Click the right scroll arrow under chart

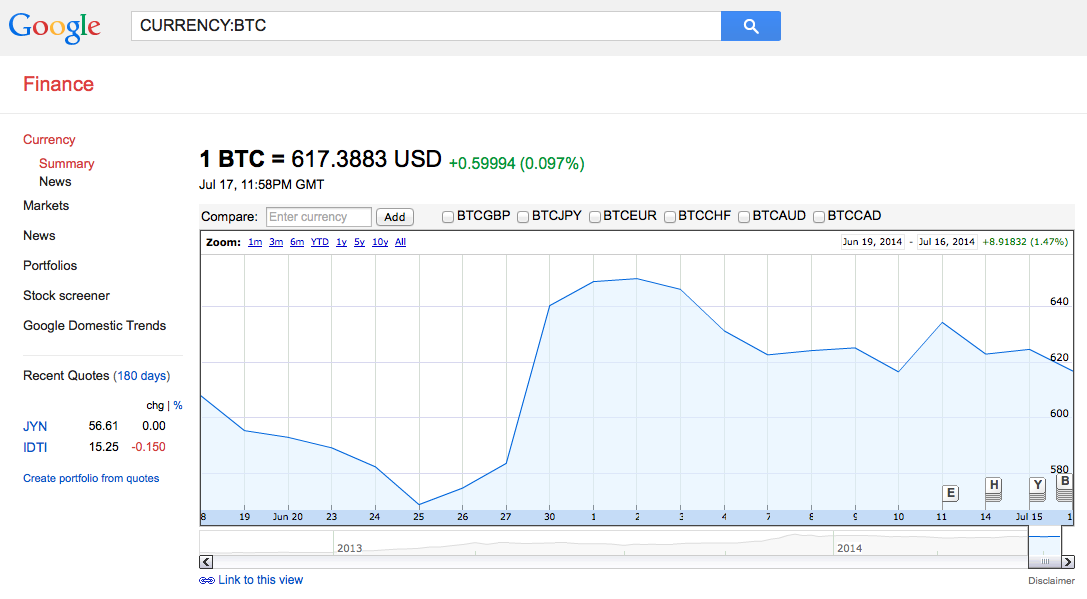click(1067, 562)
